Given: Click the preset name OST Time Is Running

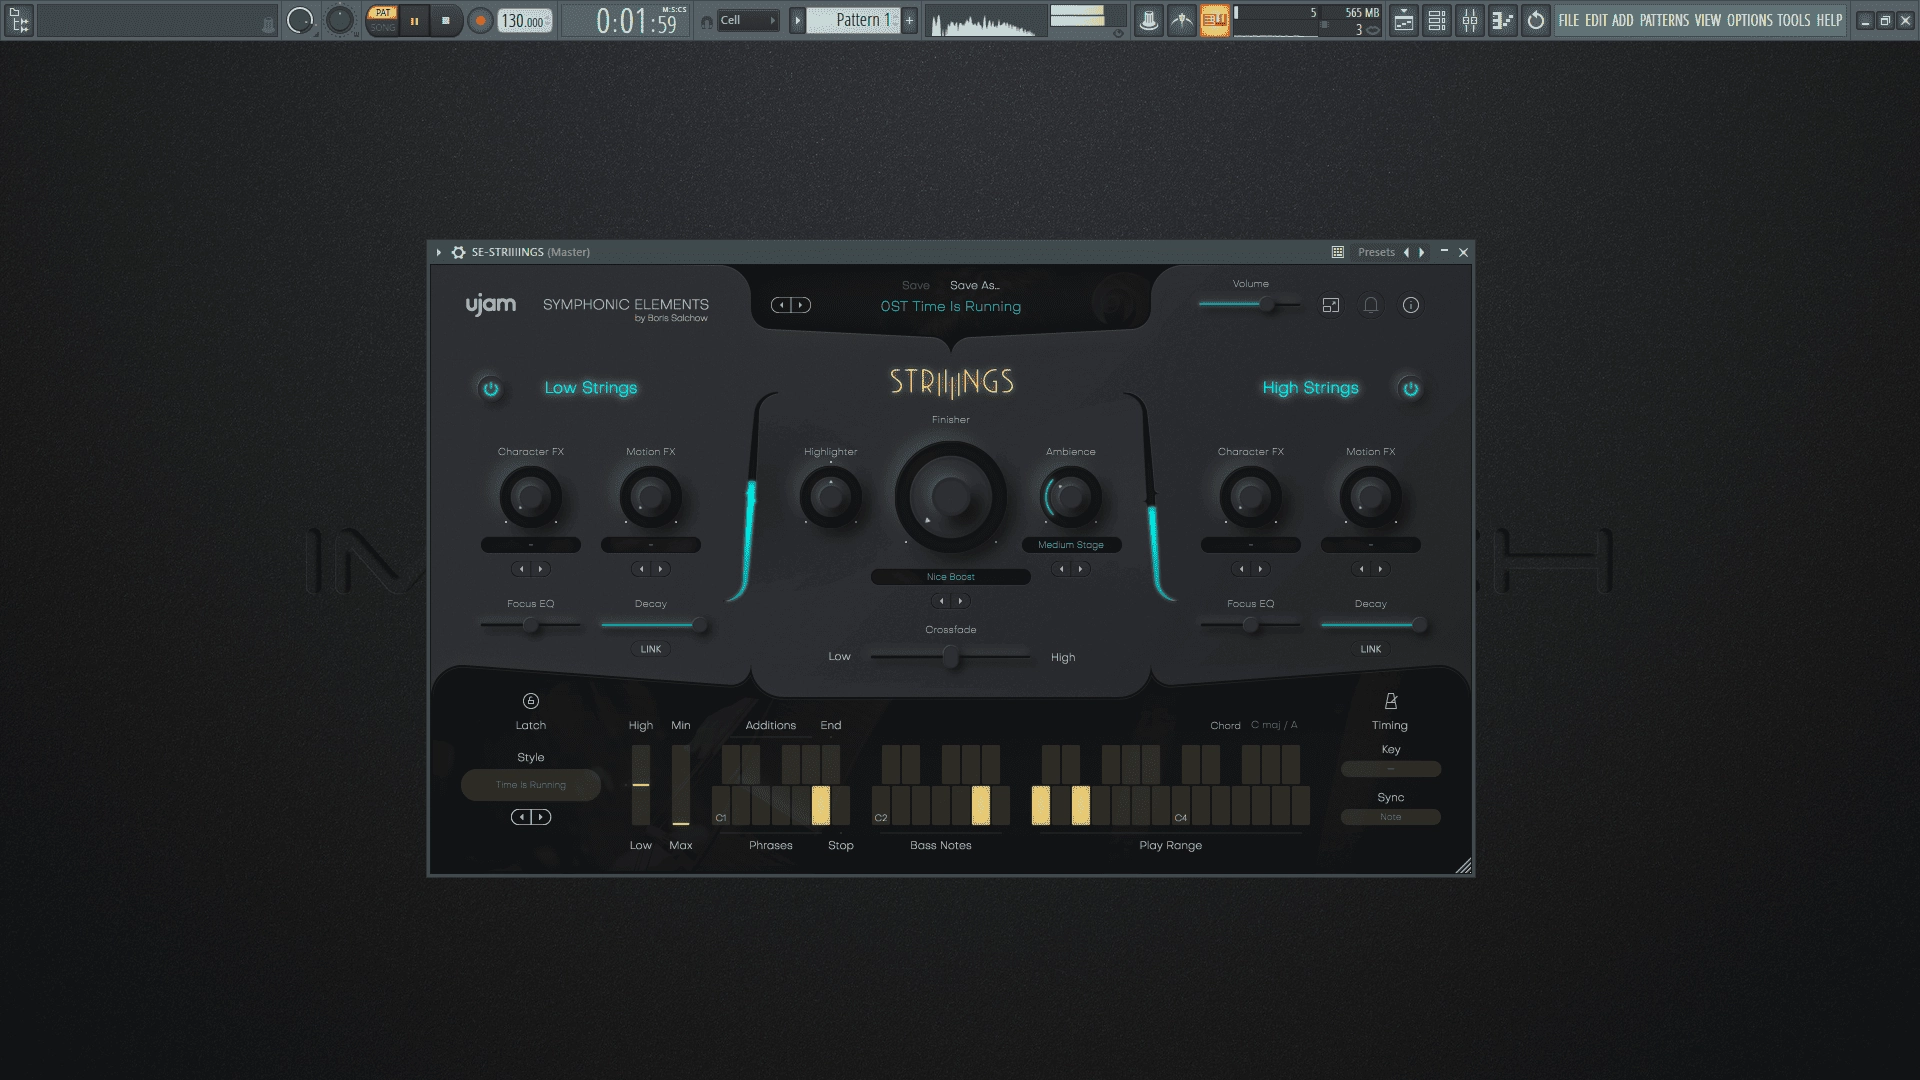Looking at the screenshot, I should pos(951,306).
